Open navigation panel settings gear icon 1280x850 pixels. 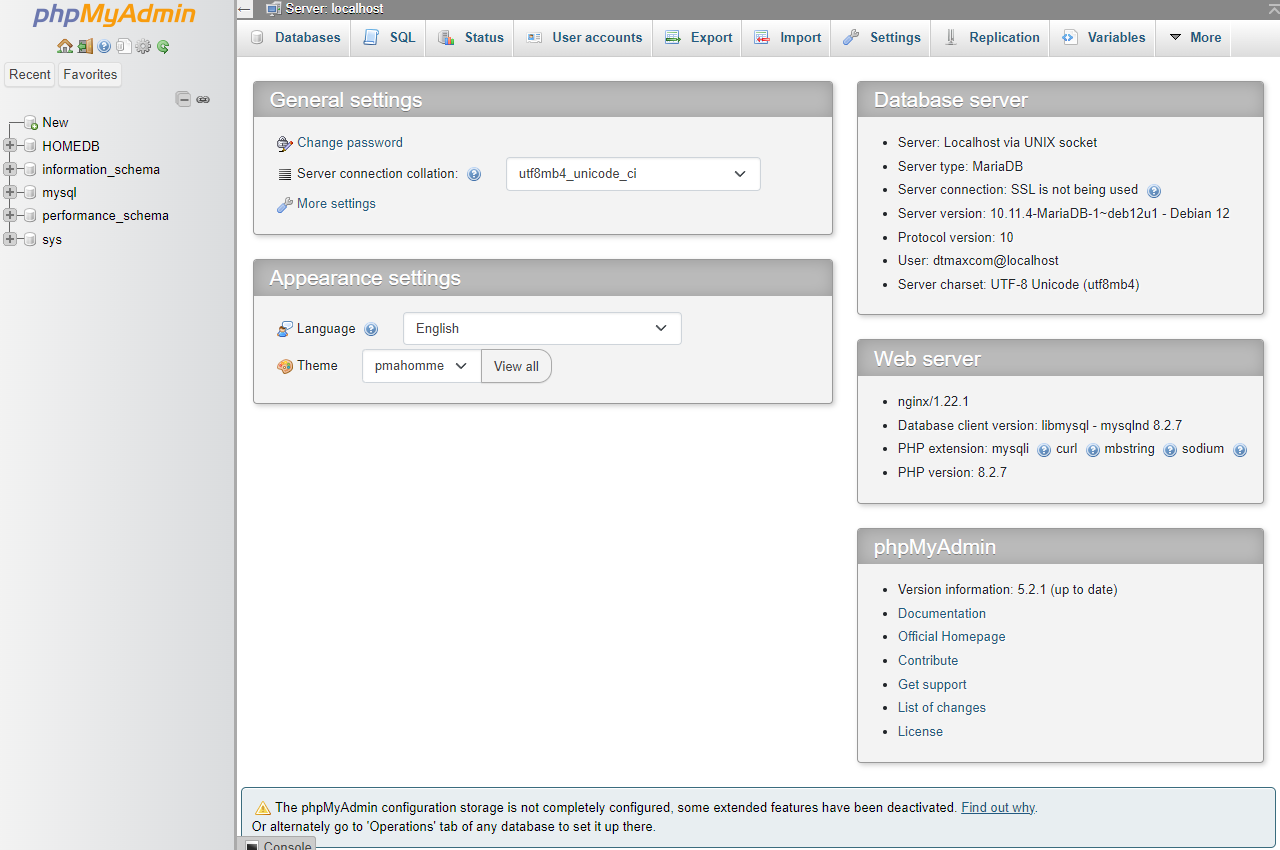tap(143, 46)
